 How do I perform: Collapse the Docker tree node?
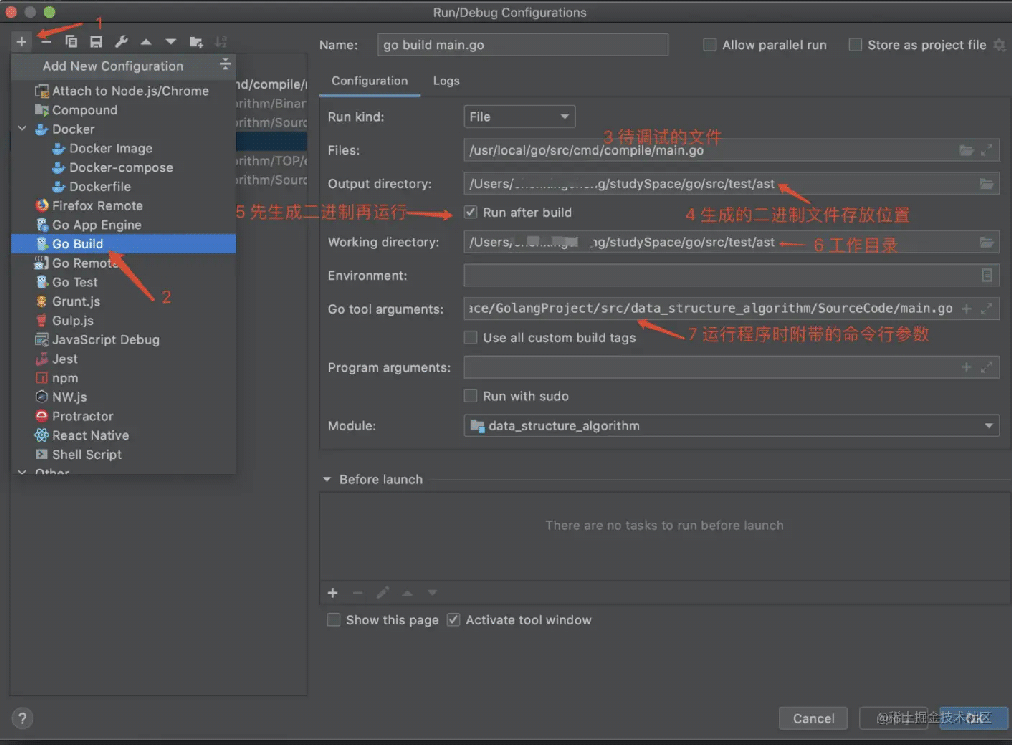(22, 129)
